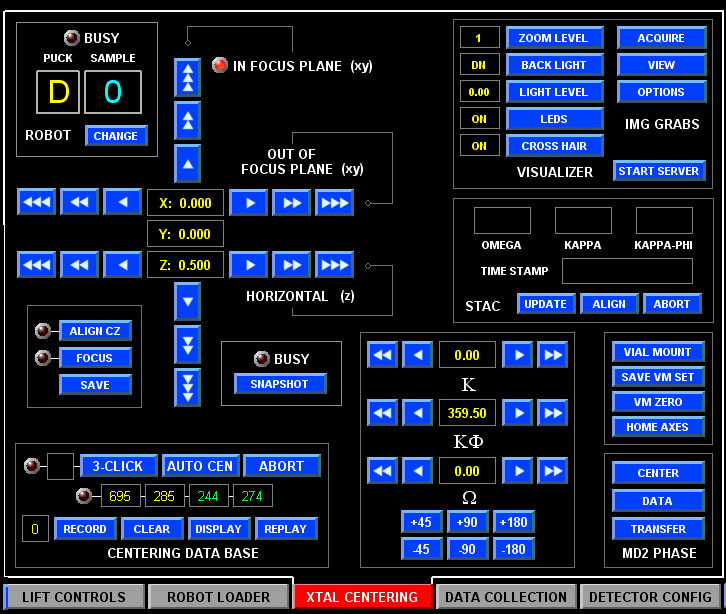Open the ROBOT LOADER tab
The width and height of the screenshot is (726, 614).
218,597
